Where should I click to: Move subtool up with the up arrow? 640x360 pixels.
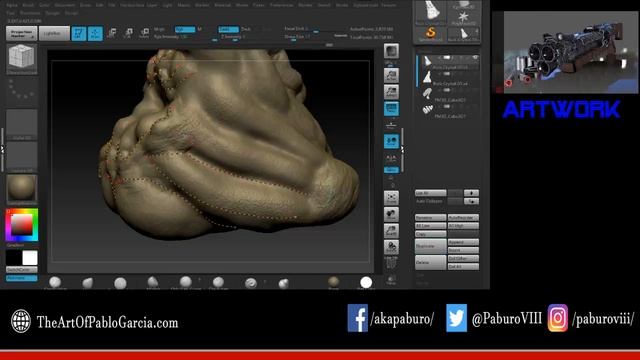(x=471, y=193)
